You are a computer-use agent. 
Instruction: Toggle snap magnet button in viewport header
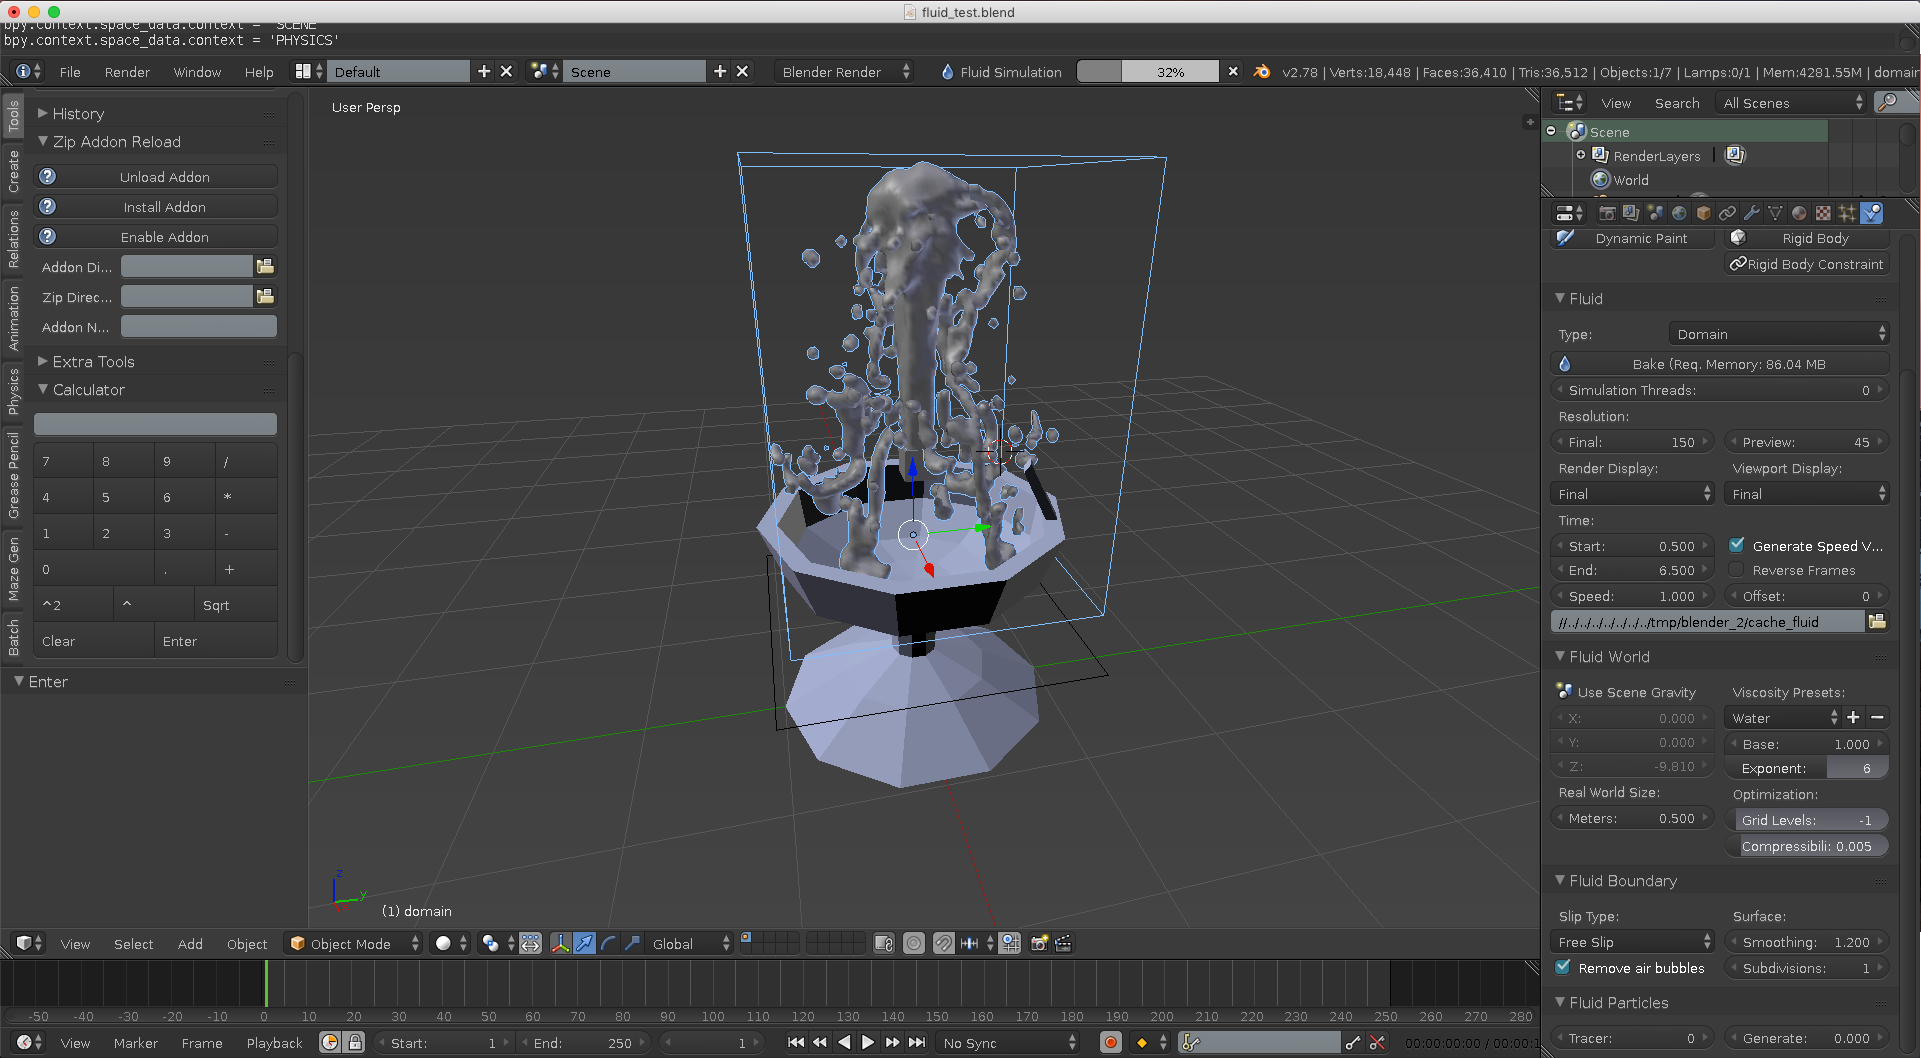click(944, 943)
